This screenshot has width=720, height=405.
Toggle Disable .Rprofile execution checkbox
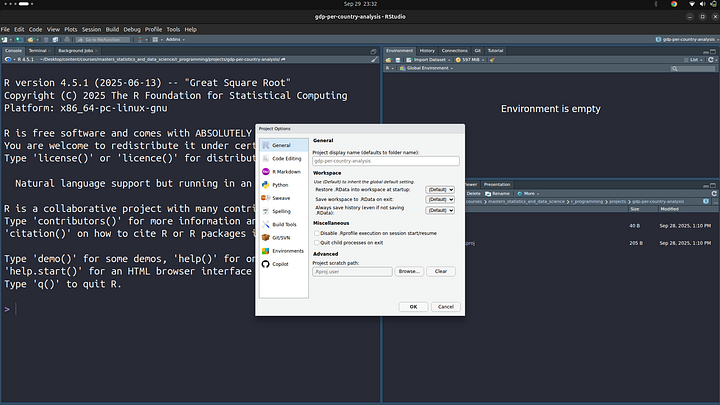tap(317, 233)
